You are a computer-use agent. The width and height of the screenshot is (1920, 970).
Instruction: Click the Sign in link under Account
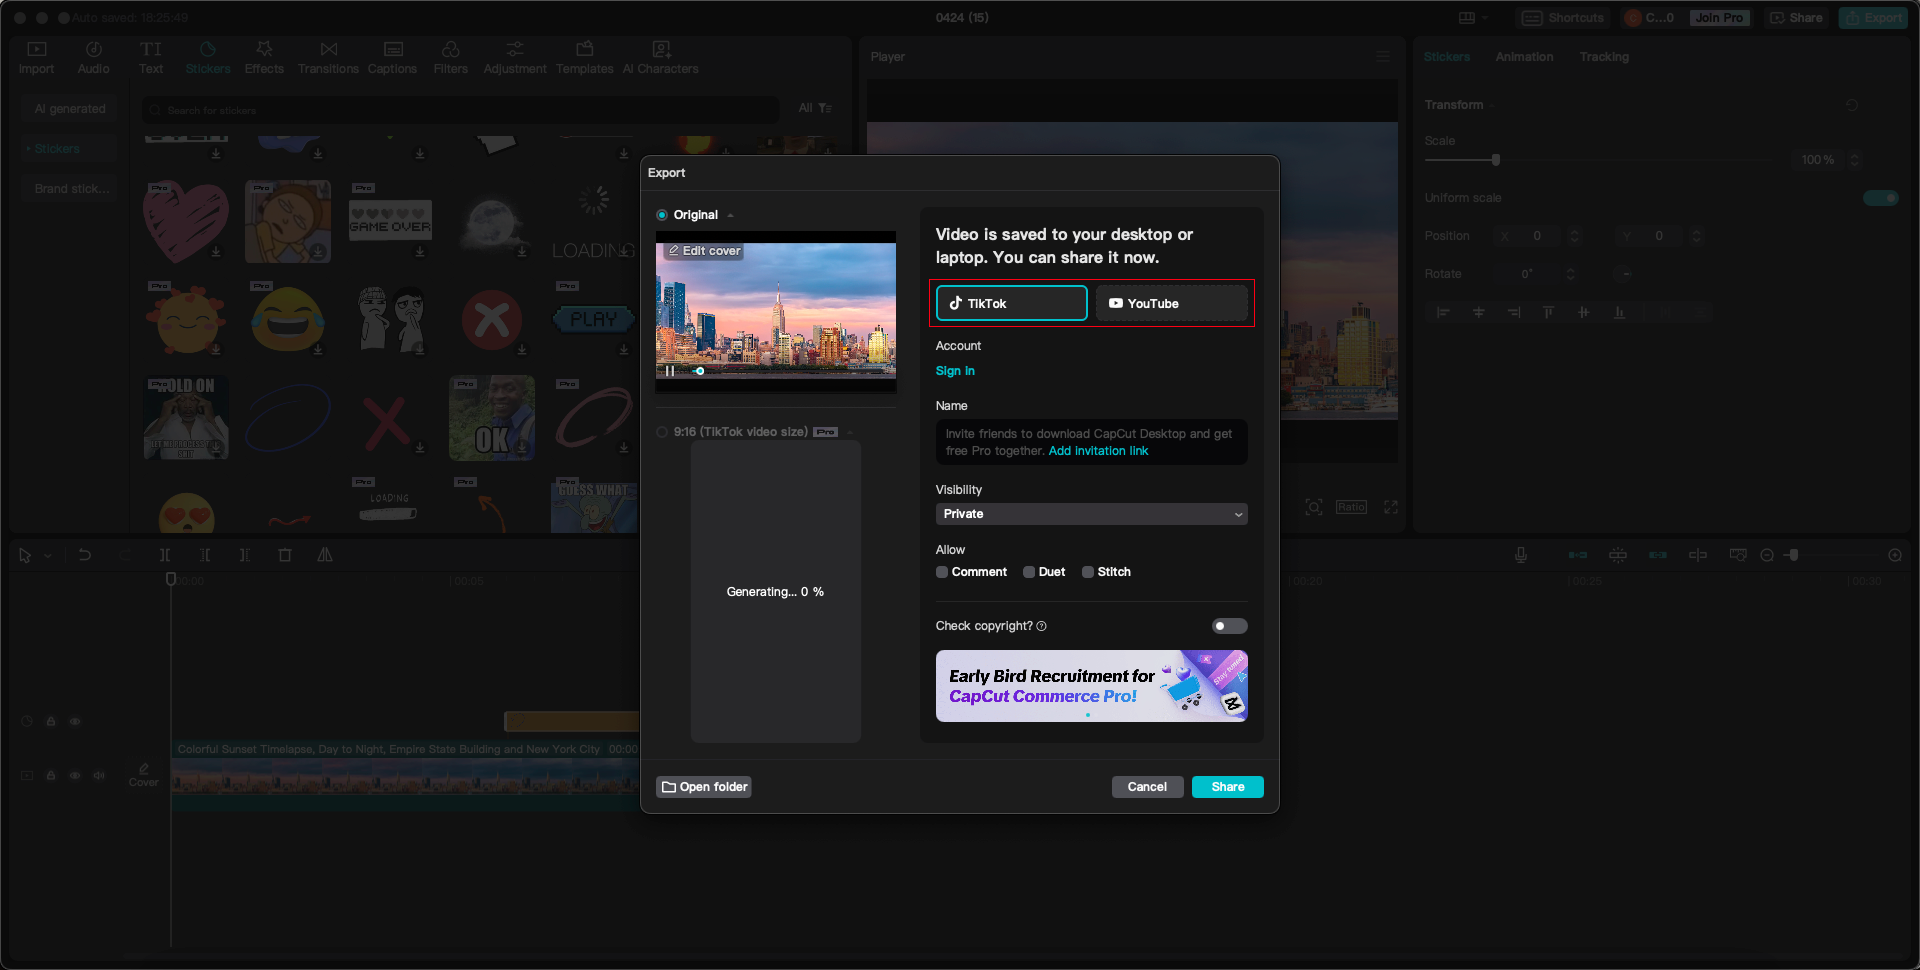tap(955, 371)
